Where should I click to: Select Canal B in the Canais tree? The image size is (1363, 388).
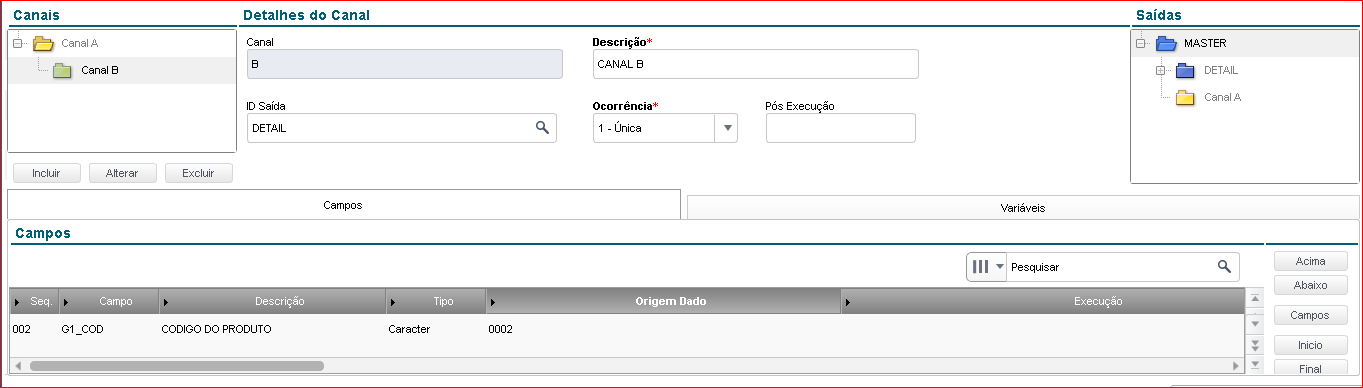100,71
